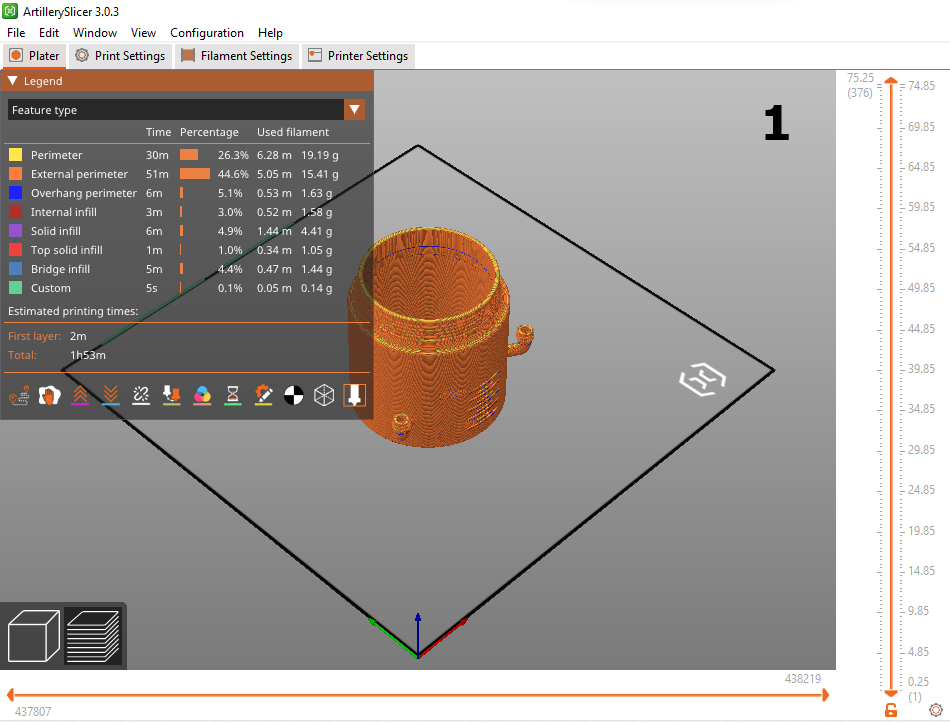
Task: Toggle Custom G-codes gear-pencil icon
Action: pyautogui.click(x=263, y=396)
